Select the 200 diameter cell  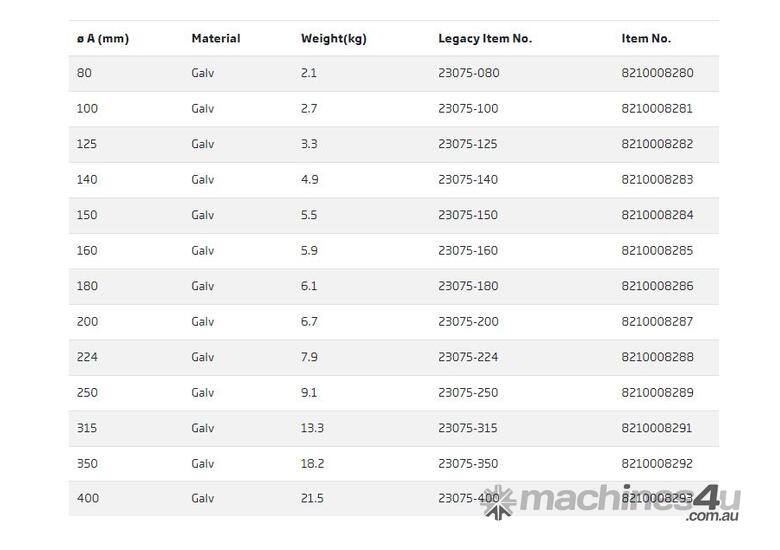88,322
